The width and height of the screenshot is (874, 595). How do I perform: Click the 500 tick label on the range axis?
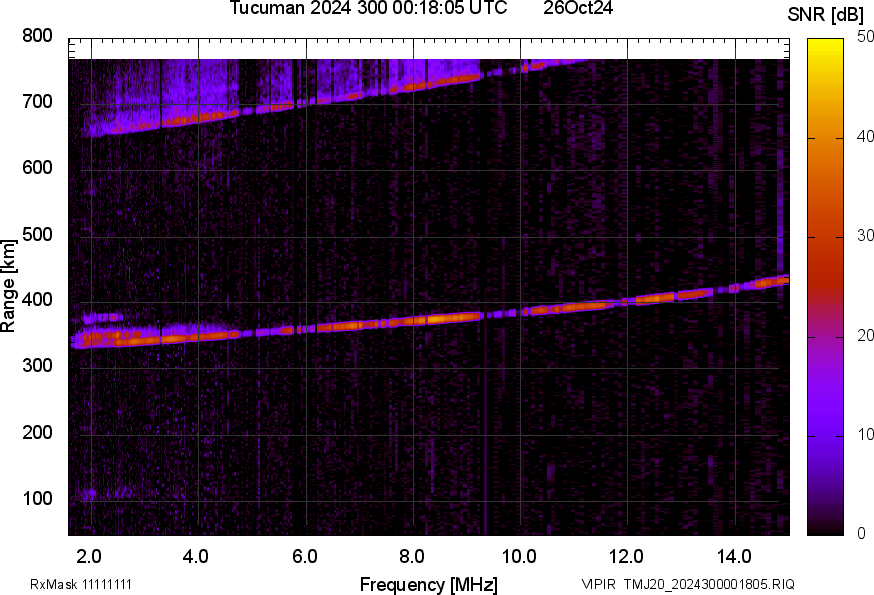tap(38, 235)
